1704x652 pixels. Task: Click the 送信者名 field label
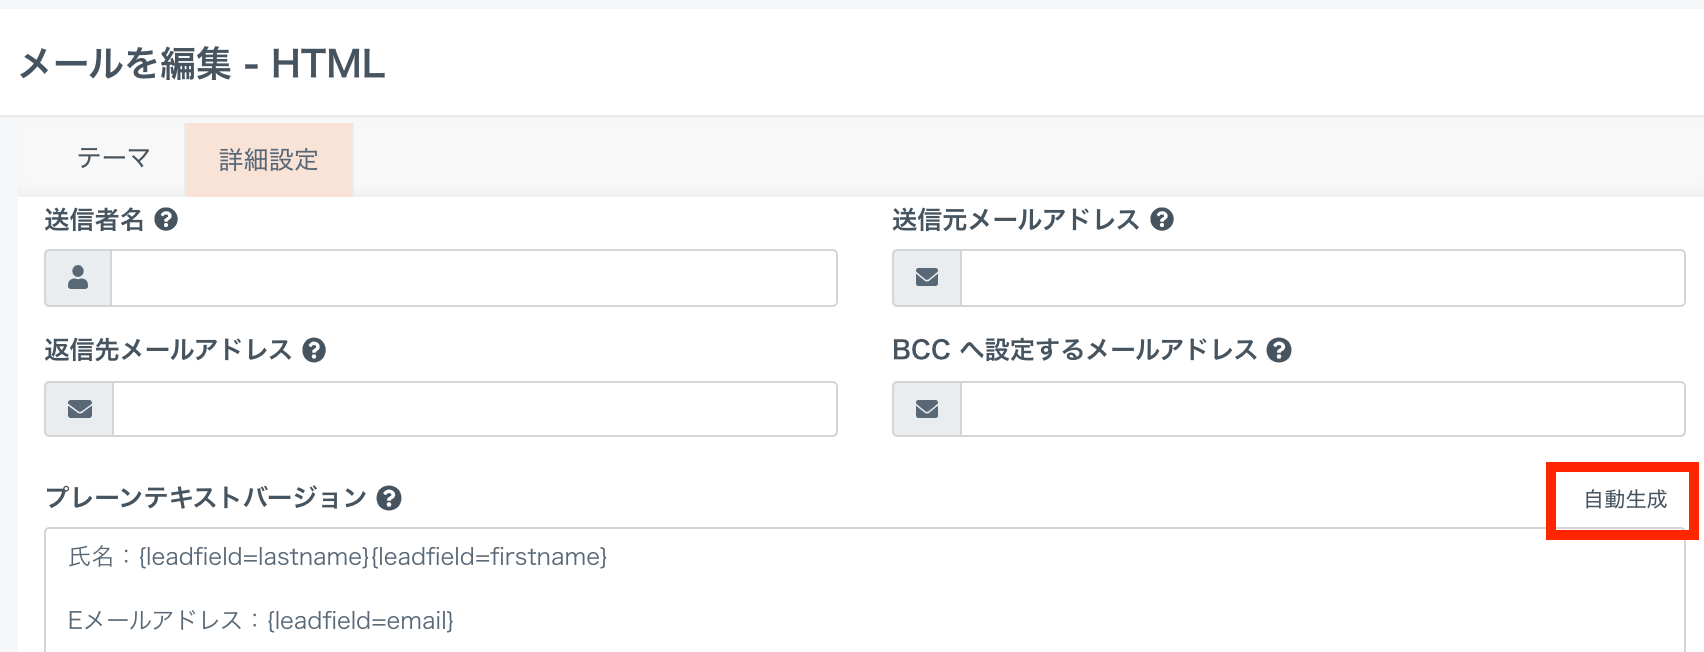point(95,220)
